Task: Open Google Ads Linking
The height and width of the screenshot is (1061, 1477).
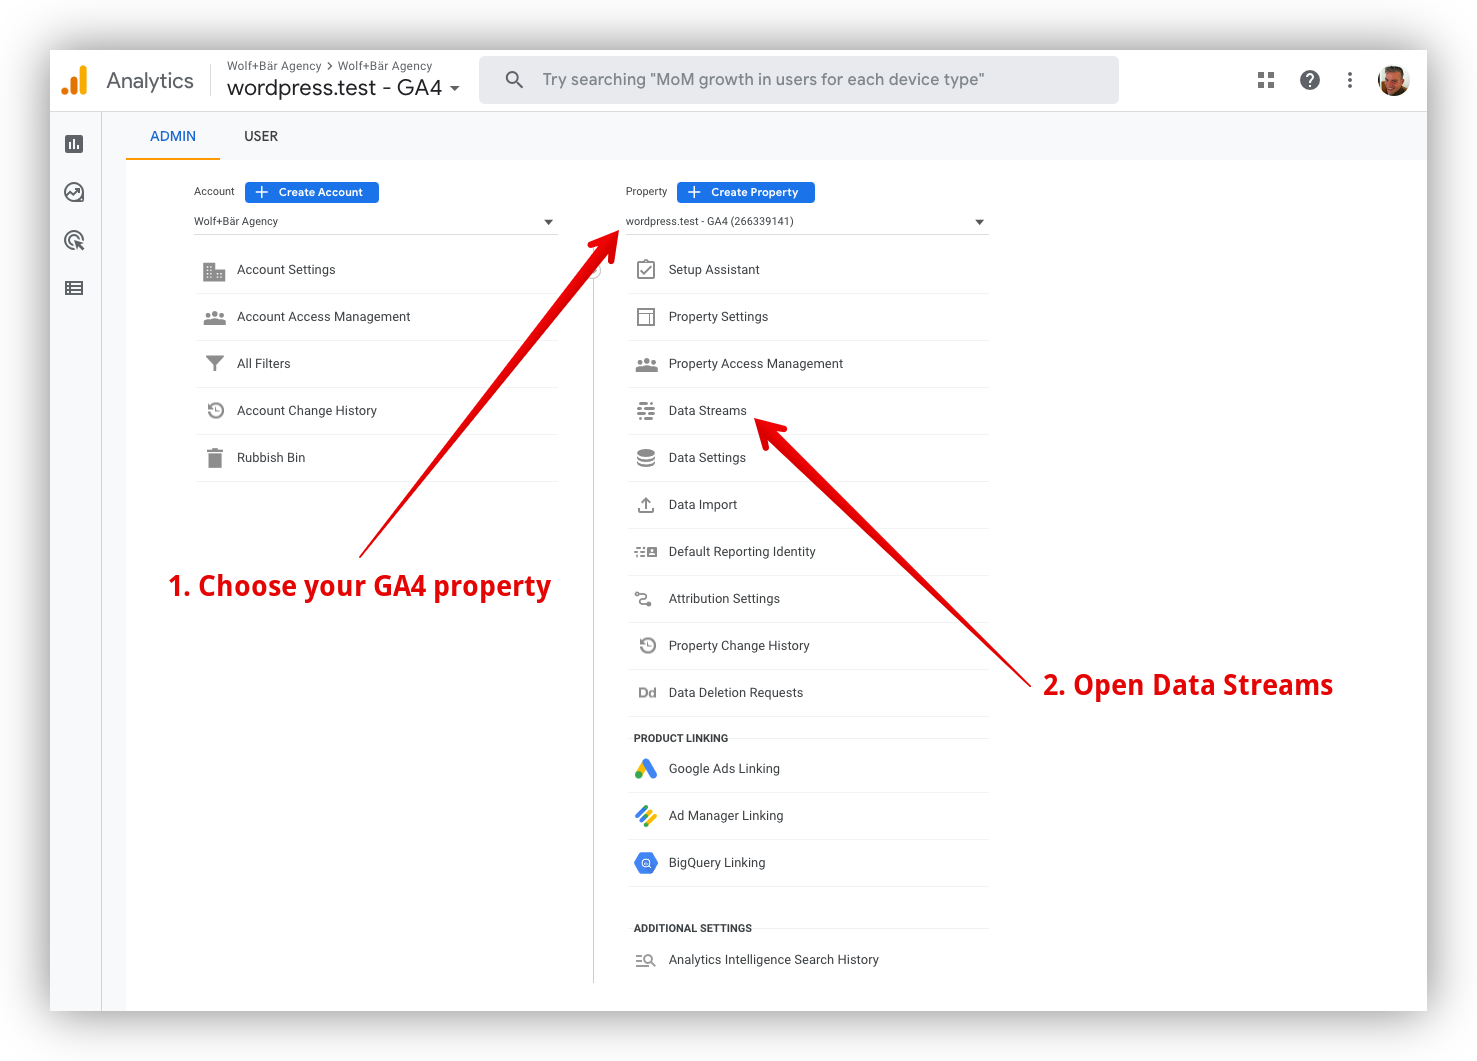Action: (x=808, y=769)
